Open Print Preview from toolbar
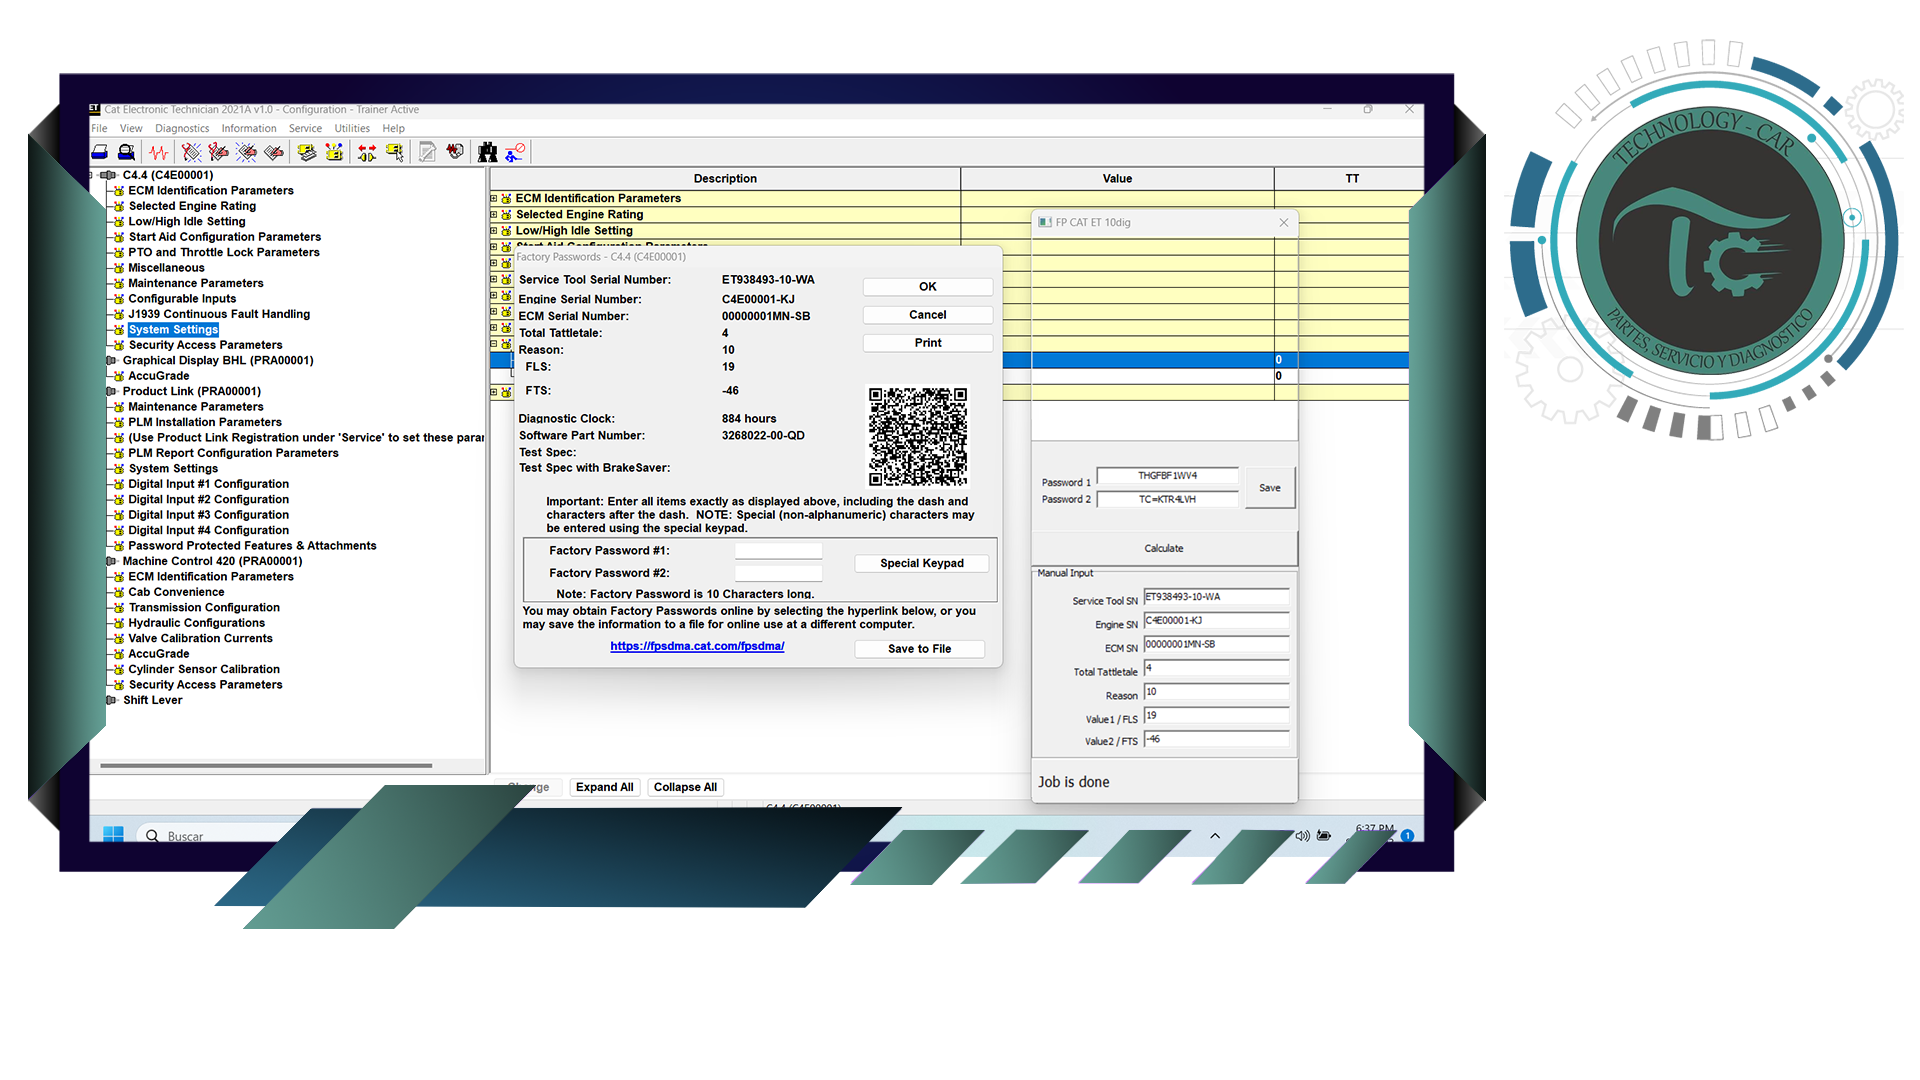 (x=126, y=152)
